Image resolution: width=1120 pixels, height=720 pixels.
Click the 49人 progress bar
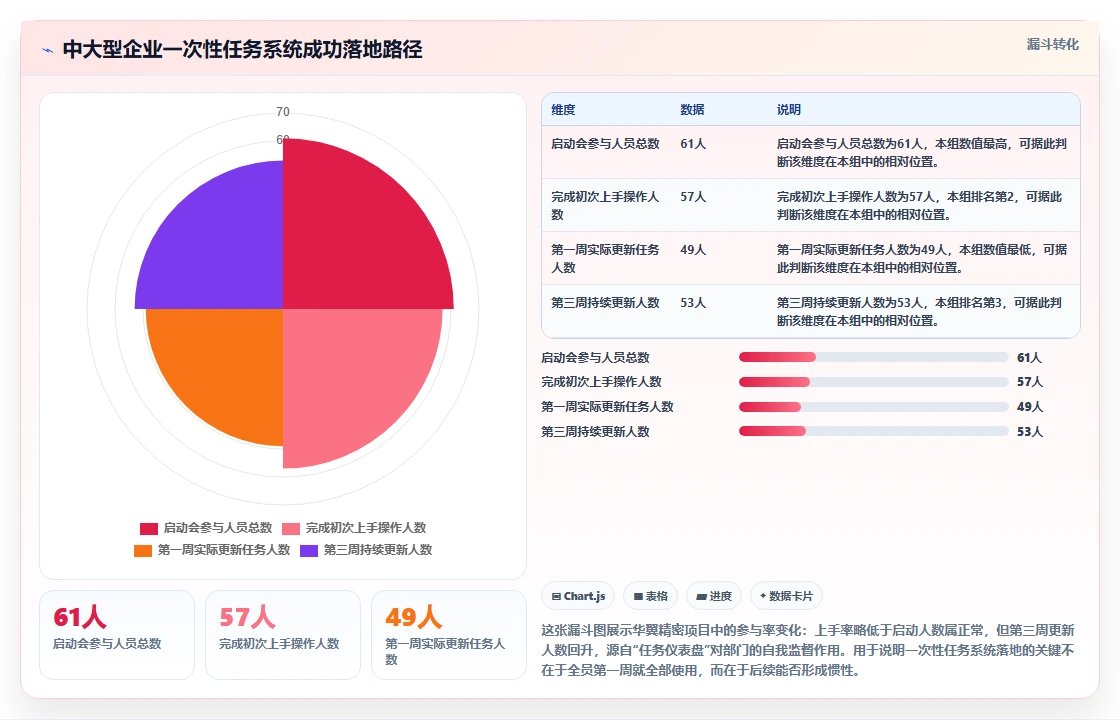click(x=873, y=407)
